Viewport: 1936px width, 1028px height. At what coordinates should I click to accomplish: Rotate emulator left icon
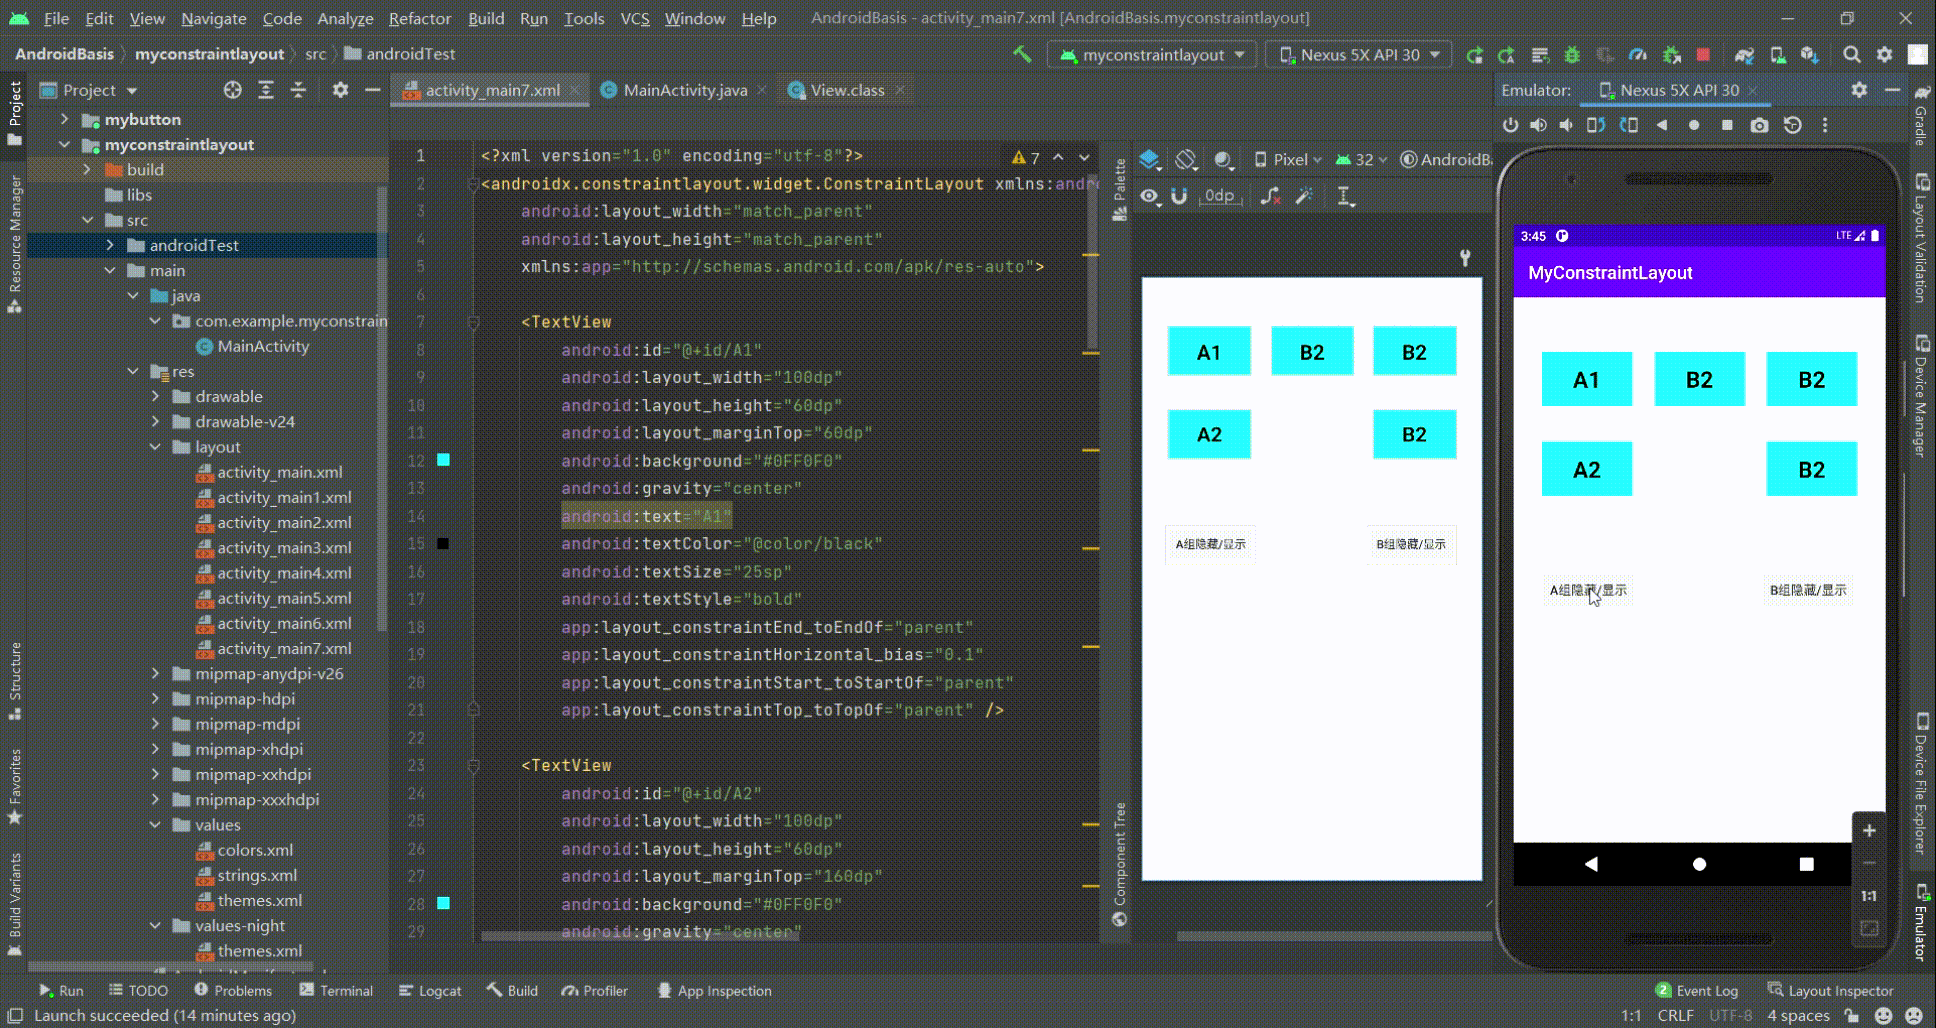tap(1596, 125)
